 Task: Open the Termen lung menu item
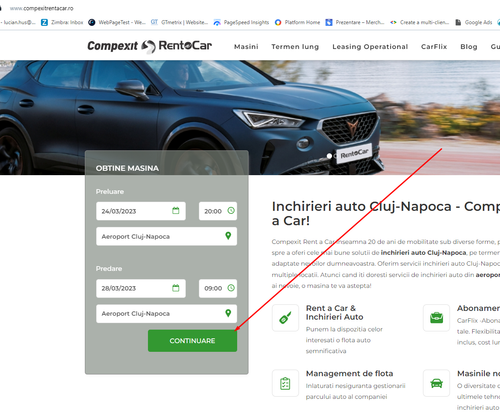[295, 47]
